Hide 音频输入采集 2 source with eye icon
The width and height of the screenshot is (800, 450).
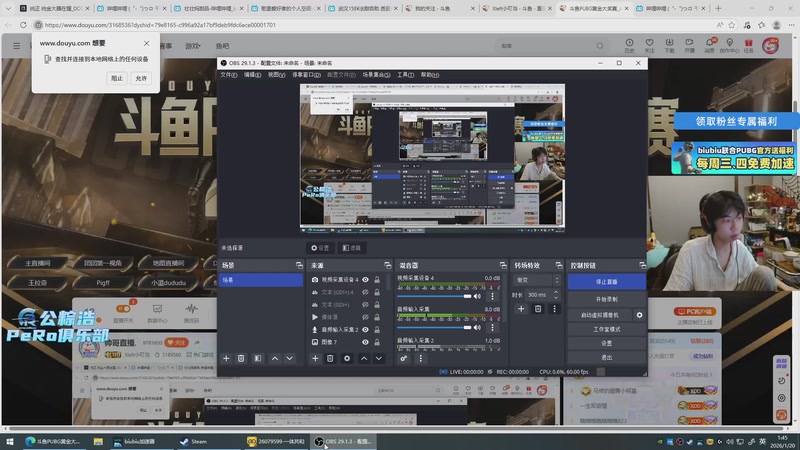pos(365,330)
